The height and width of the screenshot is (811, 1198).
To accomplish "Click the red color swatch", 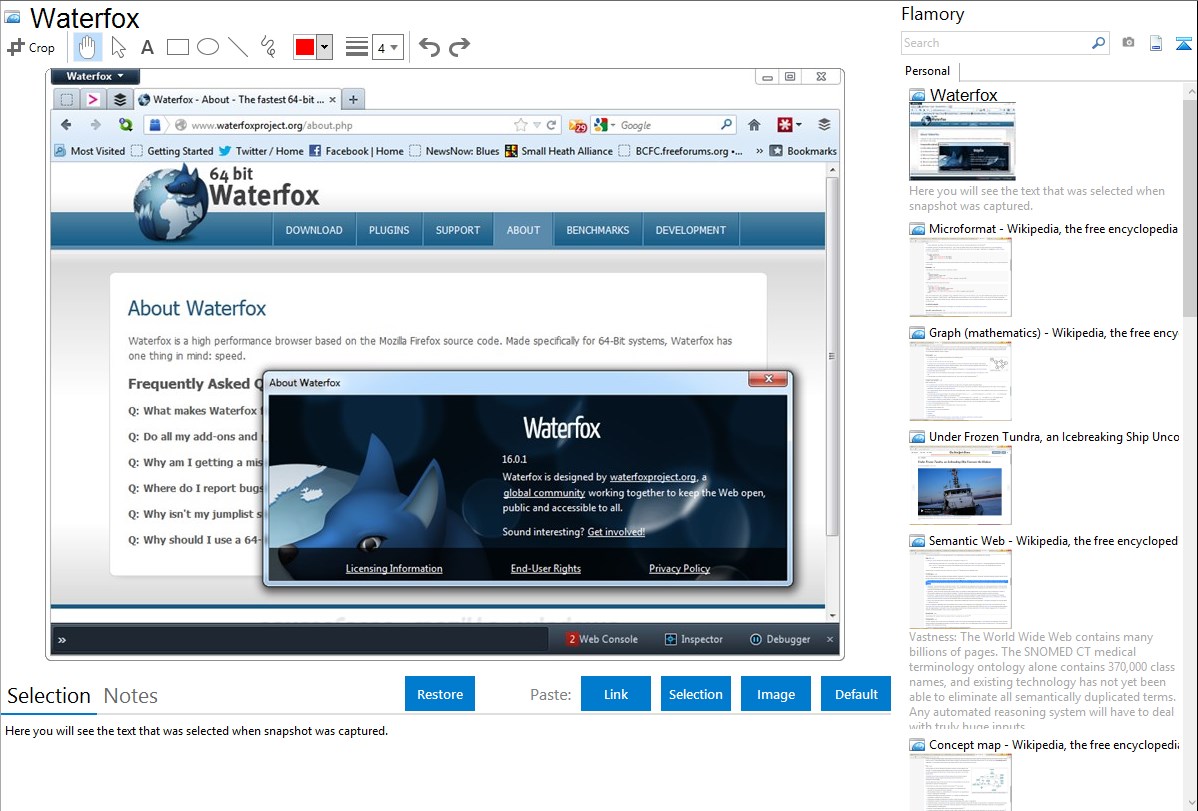I will (x=305, y=47).
